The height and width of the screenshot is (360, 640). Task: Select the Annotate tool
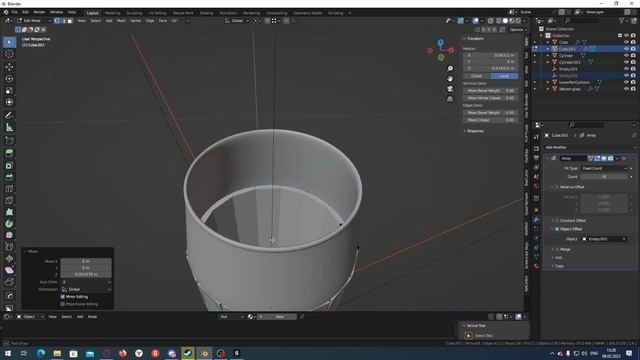click(9, 116)
